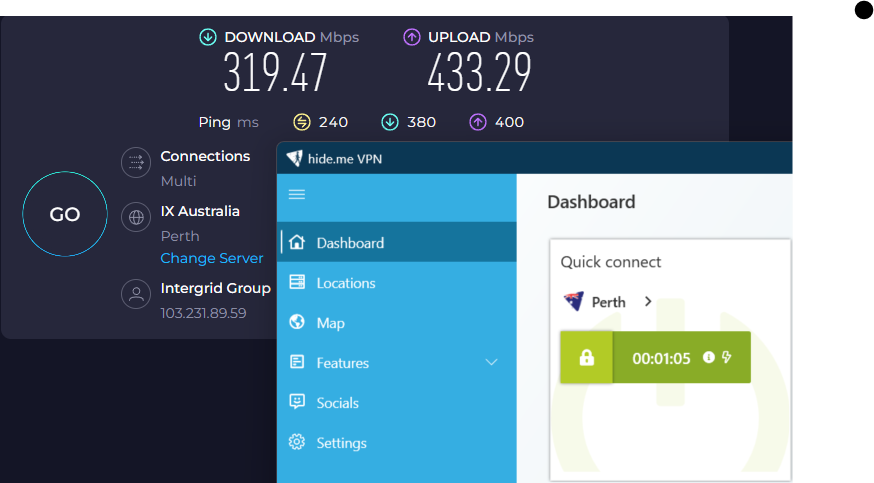Open Socials in the VPN sidebar
This screenshot has height=483, width=874.
click(x=397, y=403)
